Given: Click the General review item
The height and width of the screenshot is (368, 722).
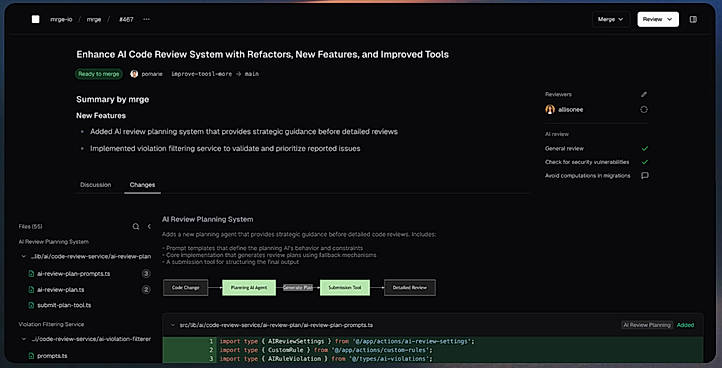Looking at the screenshot, I should (564, 149).
